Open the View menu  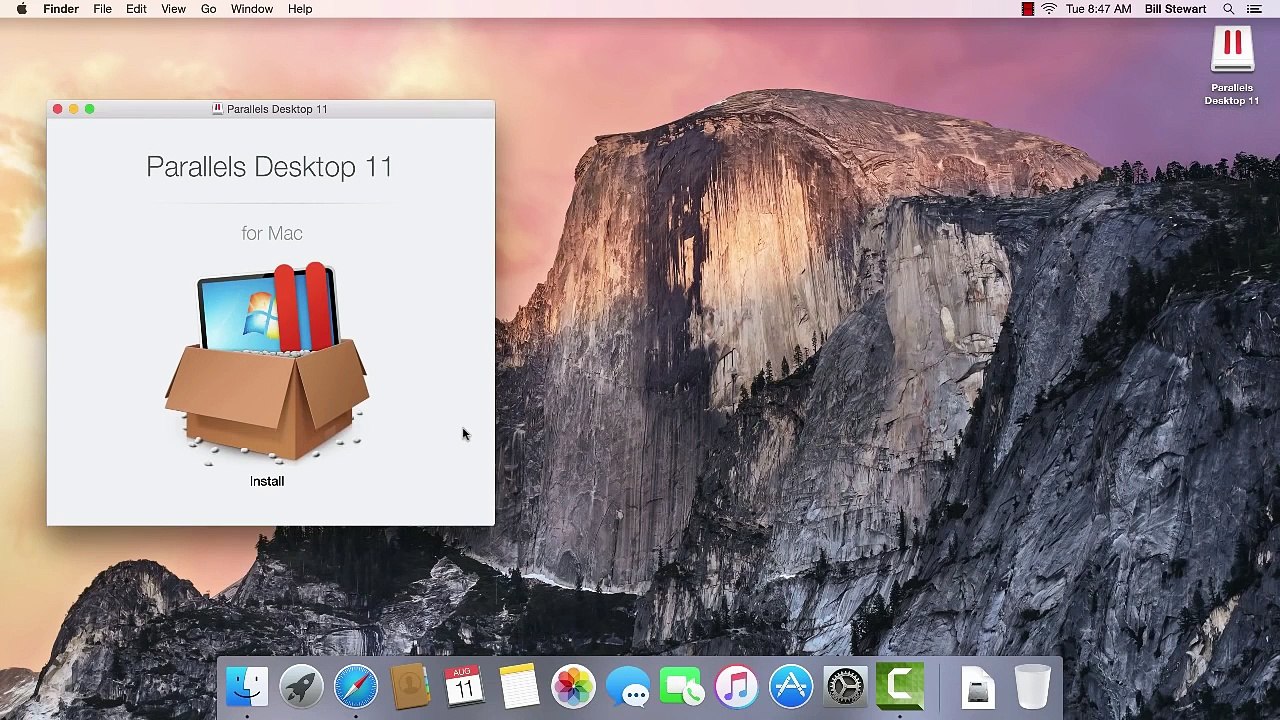[x=173, y=9]
